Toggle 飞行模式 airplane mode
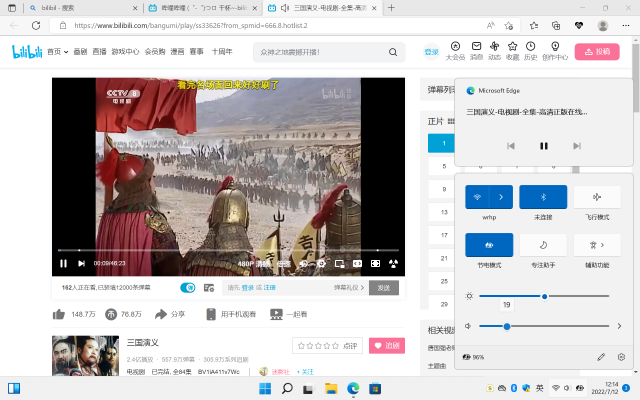Image resolution: width=640 pixels, height=400 pixels. pyautogui.click(x=597, y=197)
